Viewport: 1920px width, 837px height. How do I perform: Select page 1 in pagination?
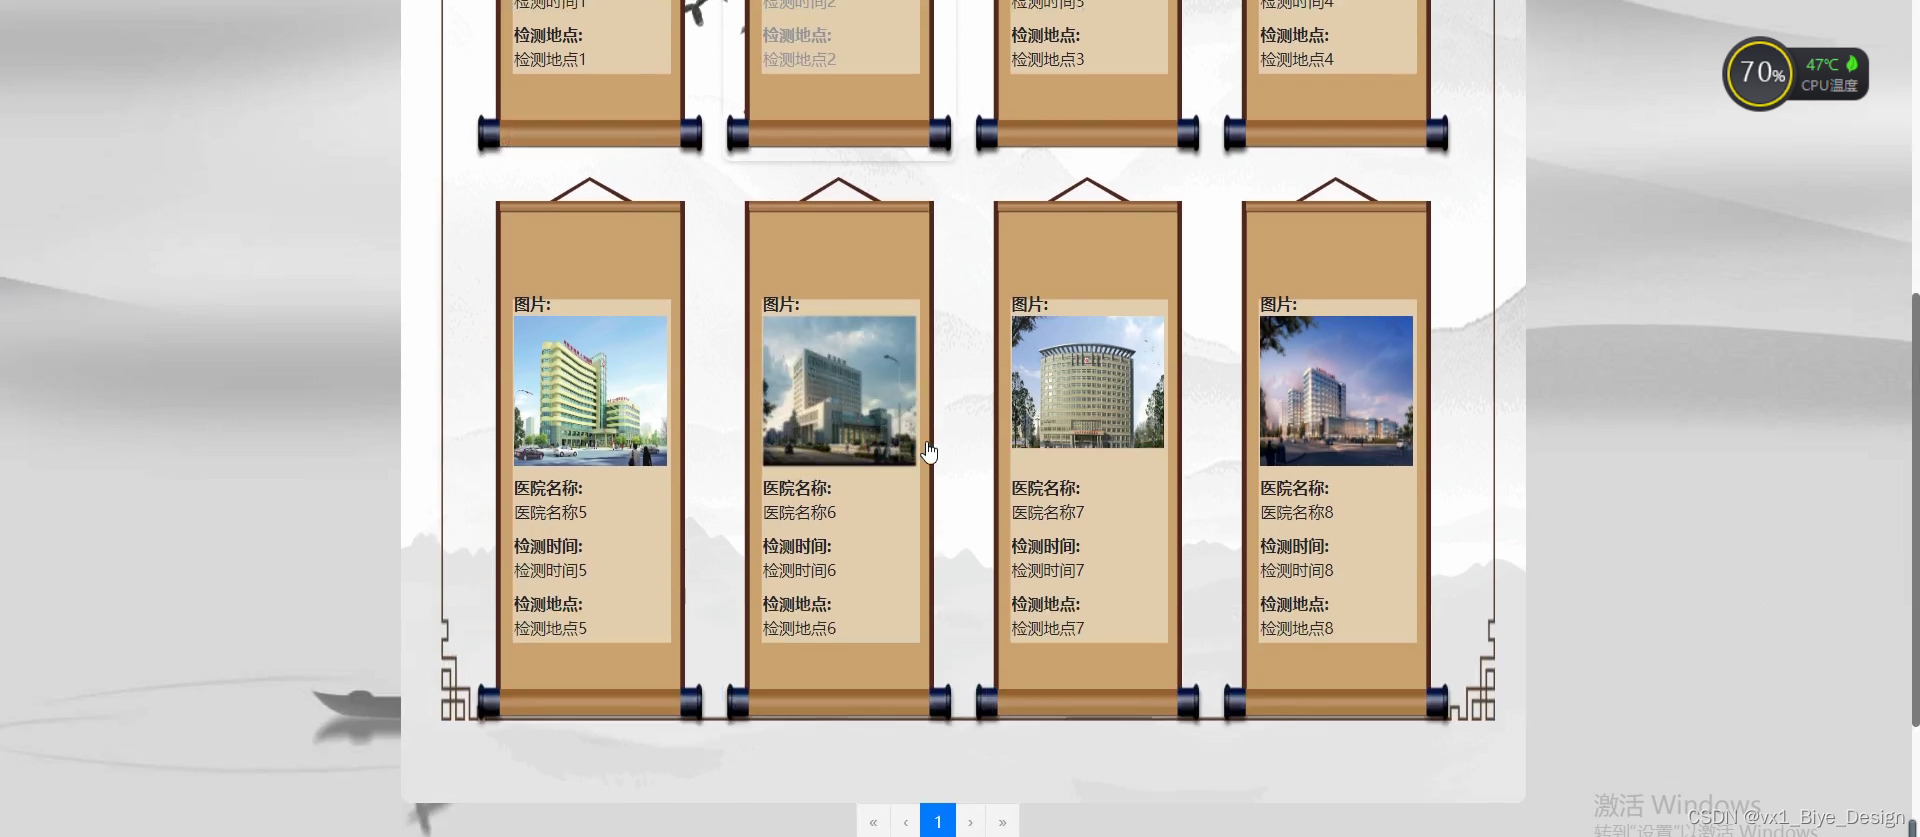[x=938, y=822]
